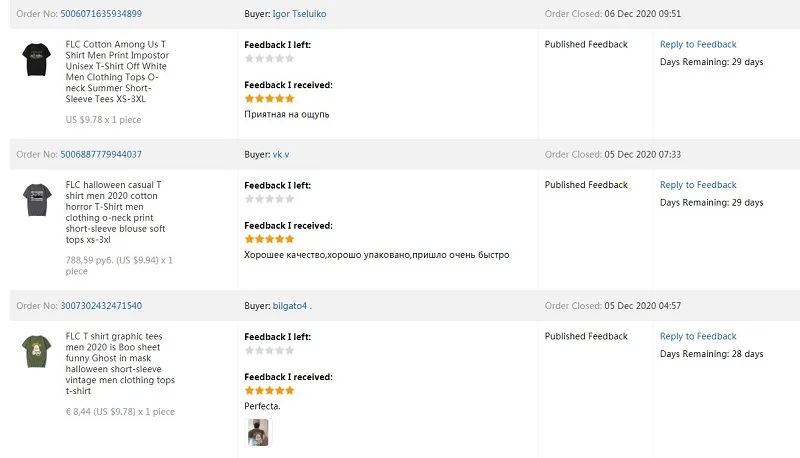View buyer Igor Tseluiko profile
Screen dimensions: 800x458
[299, 14]
